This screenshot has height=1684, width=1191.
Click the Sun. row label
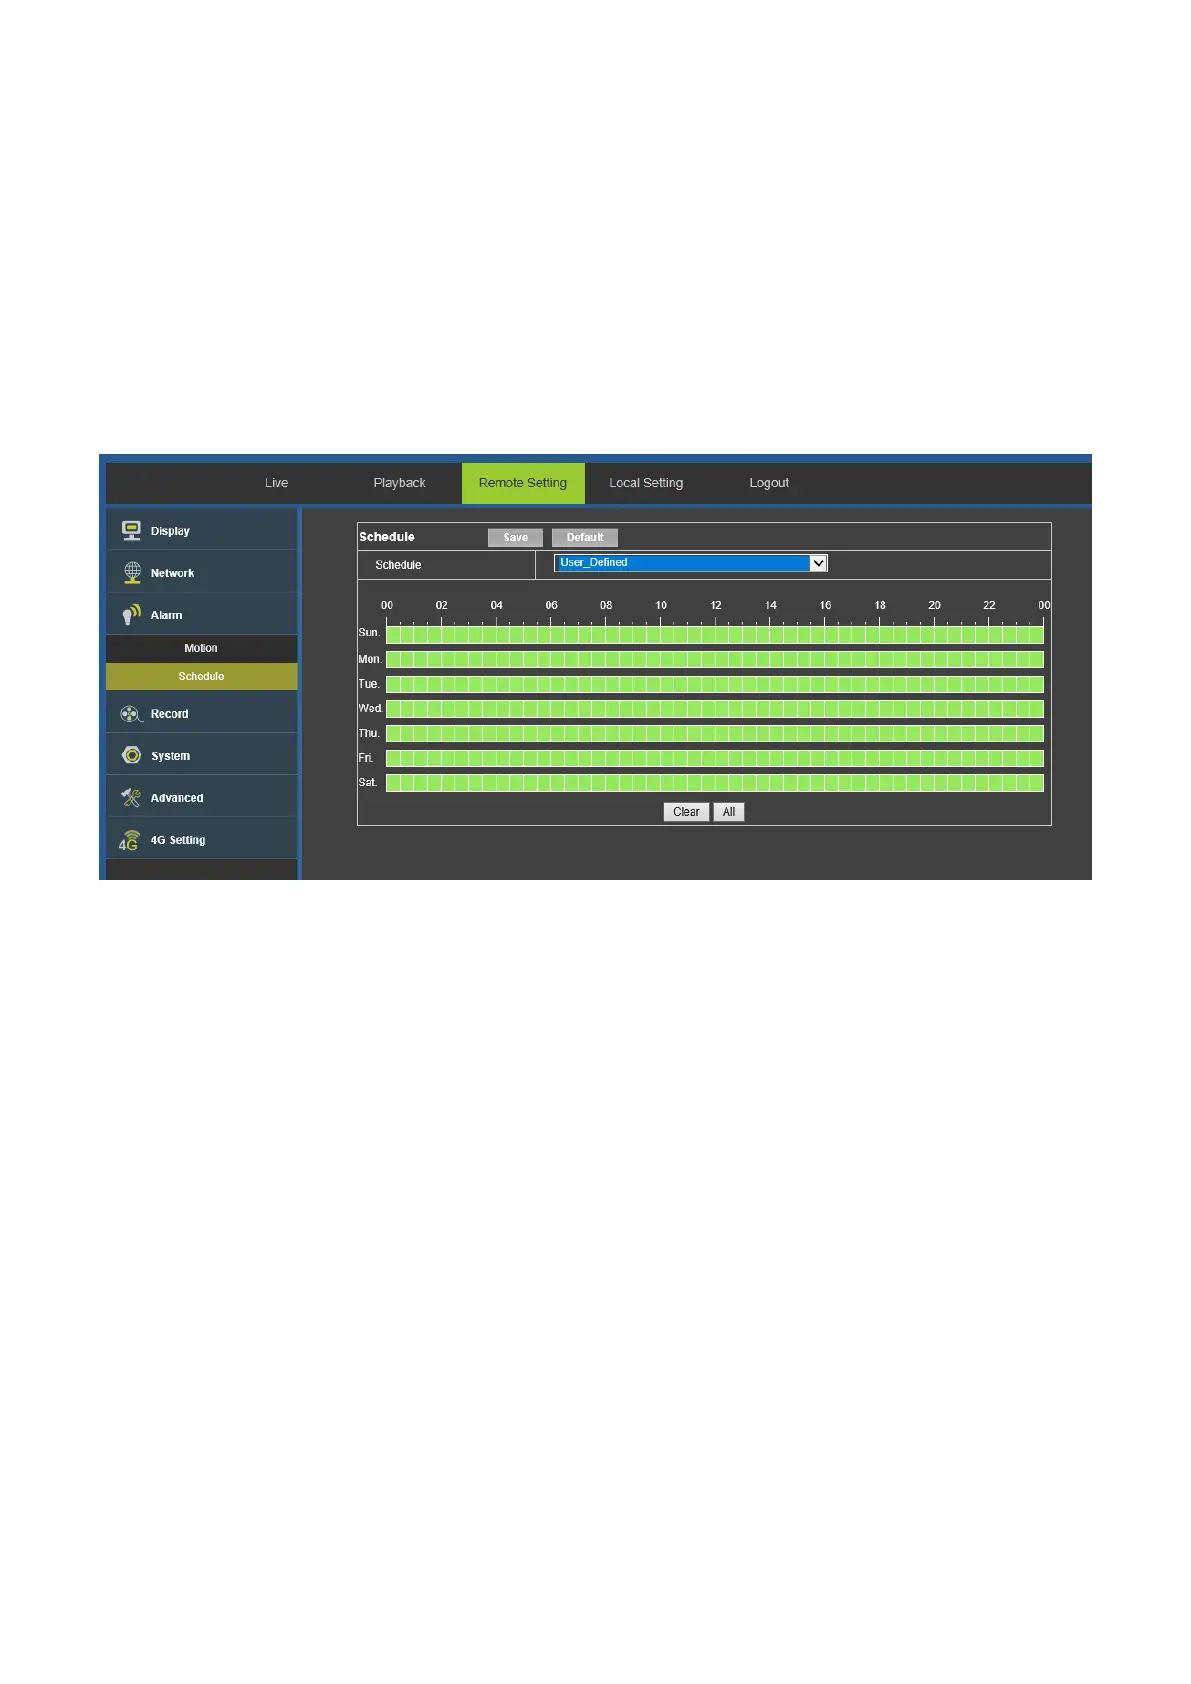tap(369, 633)
